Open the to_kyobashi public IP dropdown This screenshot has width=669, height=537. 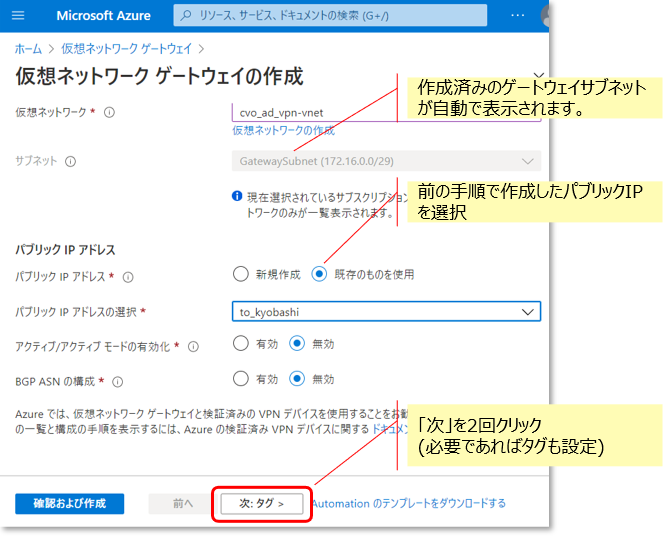(x=387, y=312)
